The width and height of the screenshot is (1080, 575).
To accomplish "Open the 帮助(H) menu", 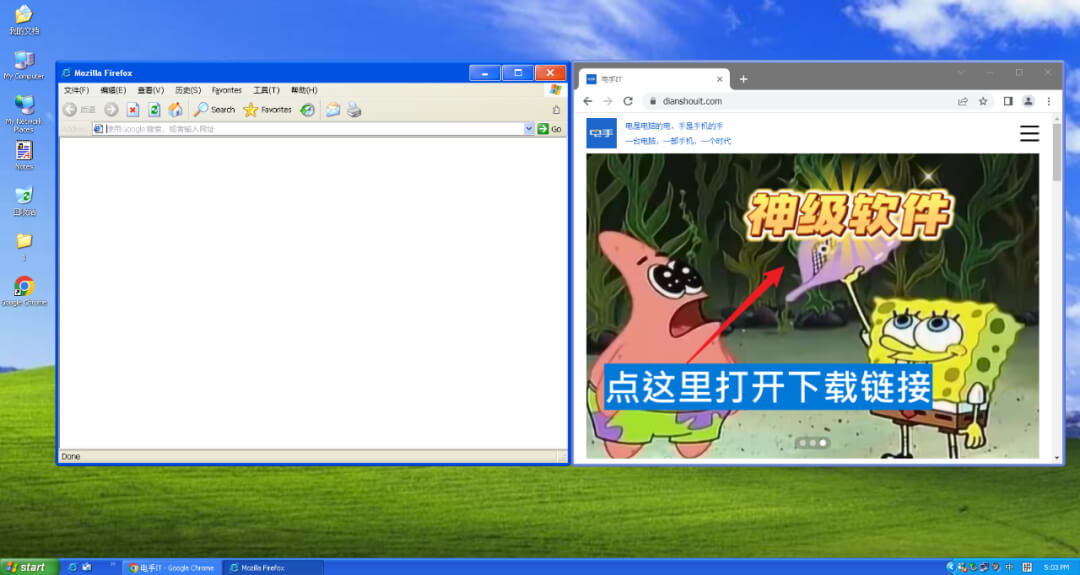I will [x=304, y=90].
